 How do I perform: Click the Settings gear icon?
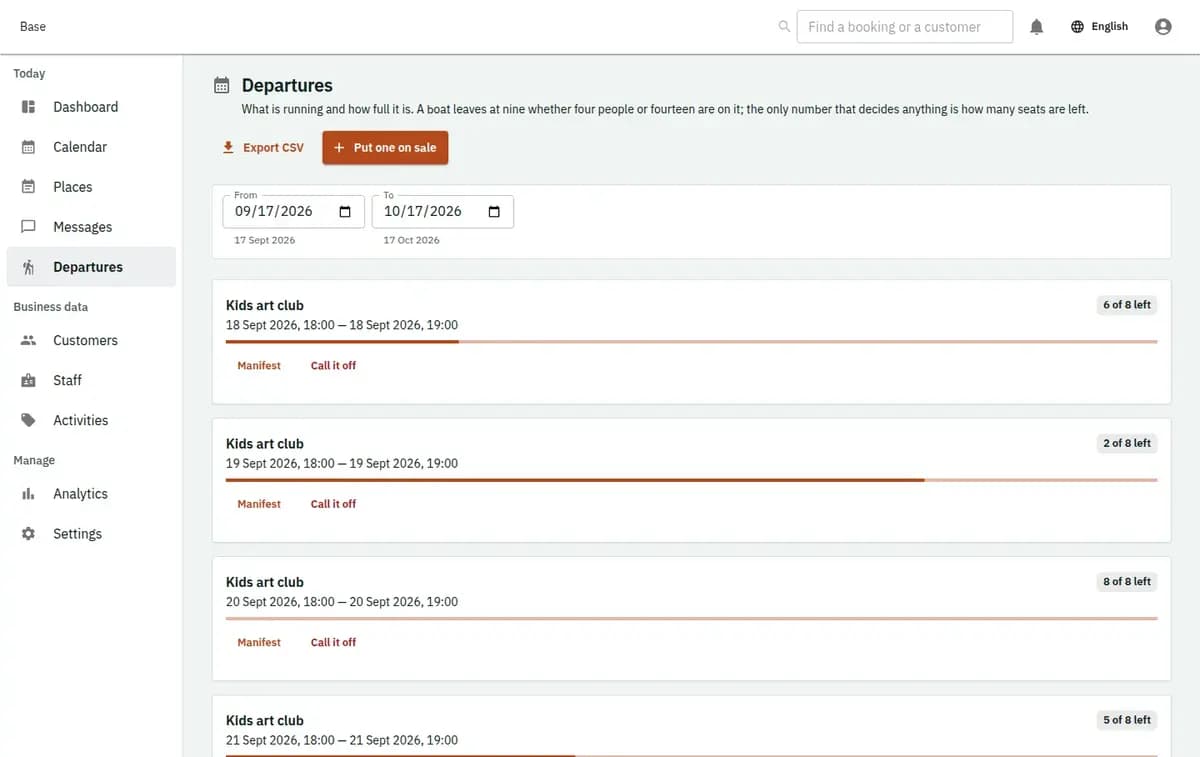tap(29, 534)
